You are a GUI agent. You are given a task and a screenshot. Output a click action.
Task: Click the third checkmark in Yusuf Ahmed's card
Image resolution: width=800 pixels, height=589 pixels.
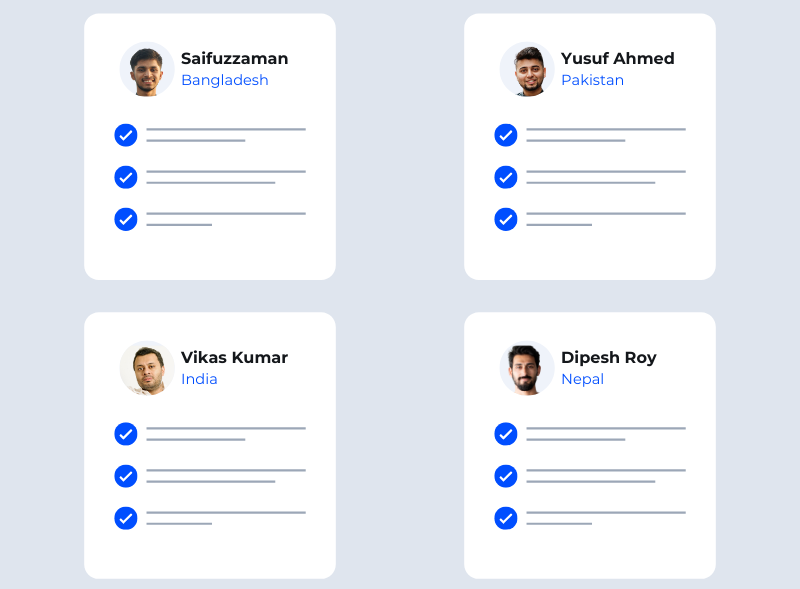click(506, 219)
